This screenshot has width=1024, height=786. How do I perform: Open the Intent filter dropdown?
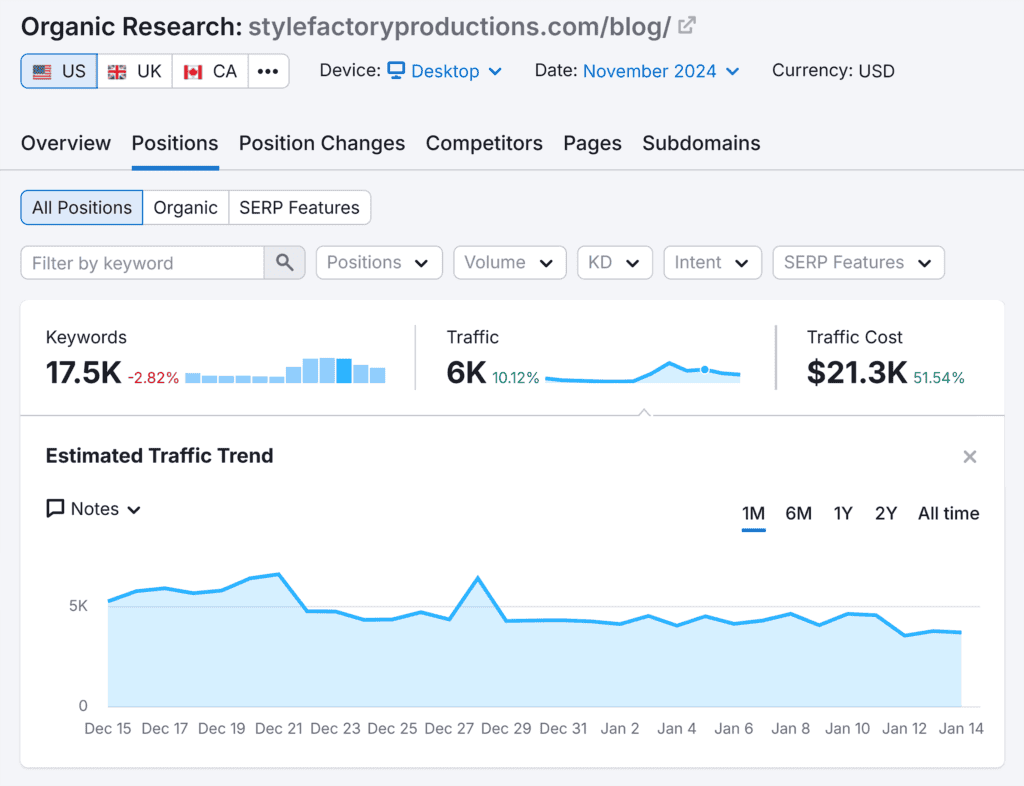pos(712,262)
